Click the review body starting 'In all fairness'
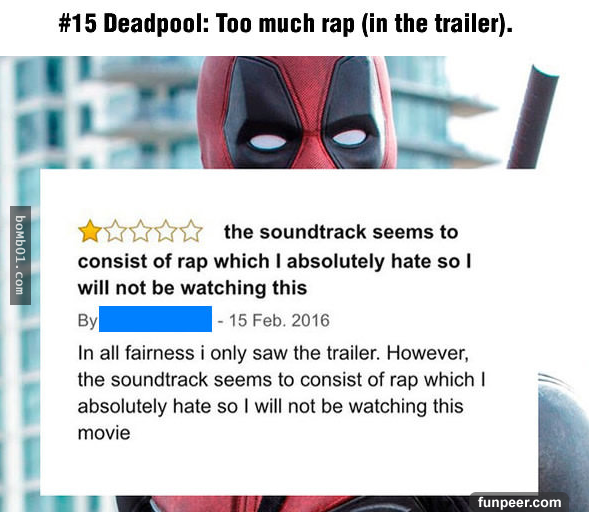This screenshot has height=512, width=589. tap(282, 393)
